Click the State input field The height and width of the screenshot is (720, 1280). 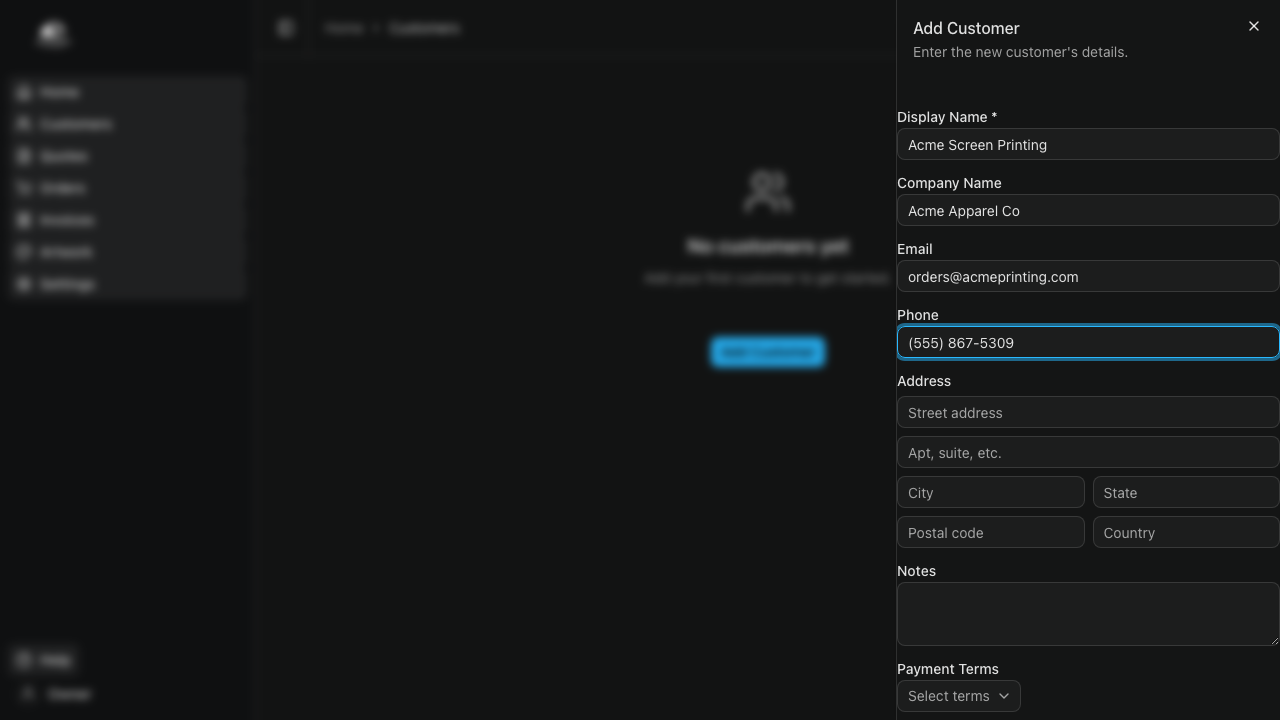[1185, 493]
